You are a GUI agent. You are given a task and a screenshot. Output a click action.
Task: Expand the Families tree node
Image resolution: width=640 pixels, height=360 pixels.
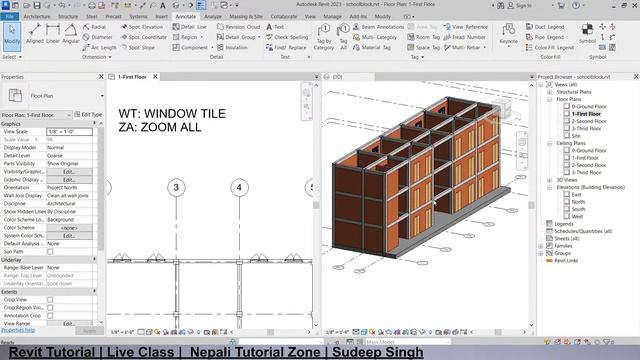click(541, 246)
